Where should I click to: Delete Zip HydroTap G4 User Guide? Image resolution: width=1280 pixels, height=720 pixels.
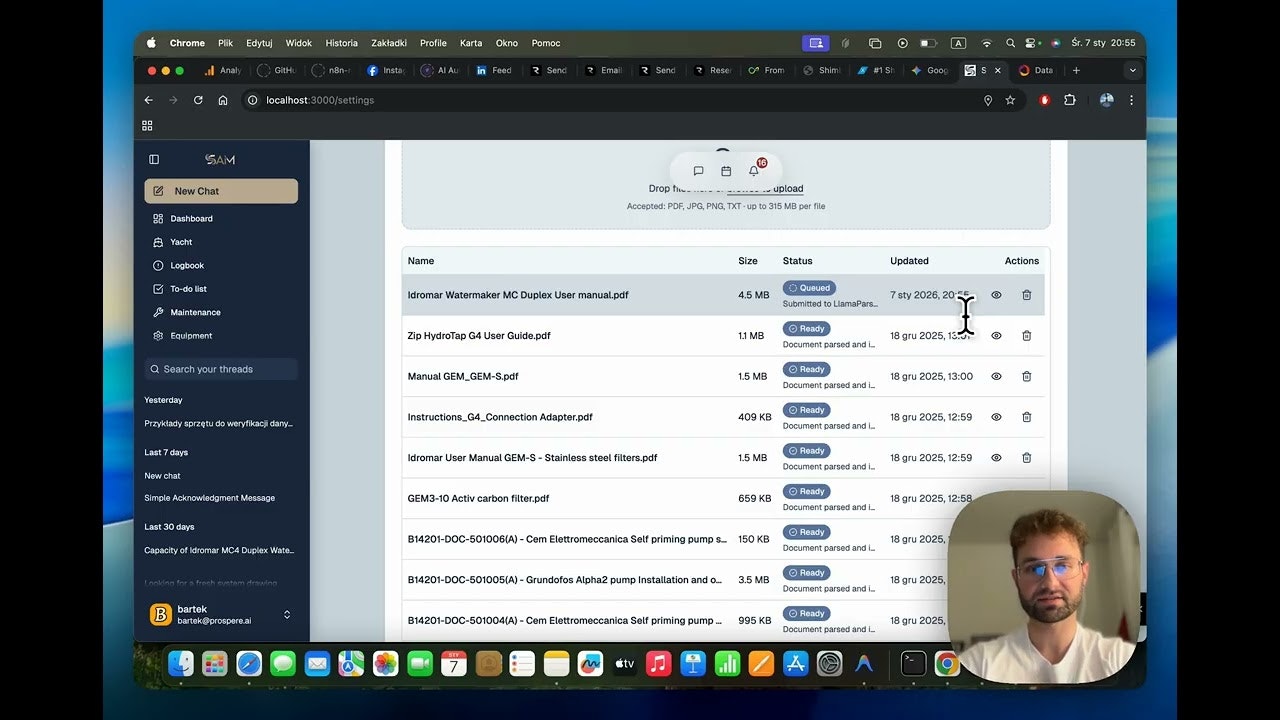click(x=1026, y=336)
